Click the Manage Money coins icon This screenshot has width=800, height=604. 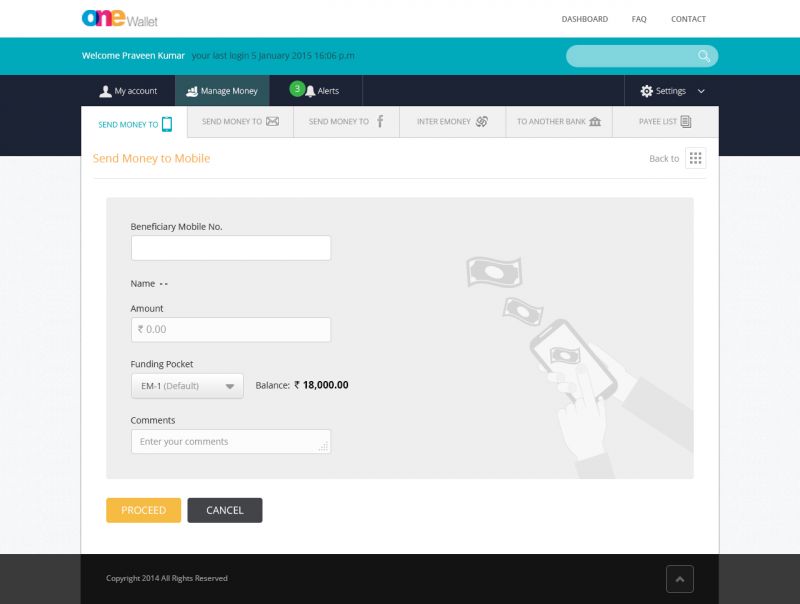coord(192,91)
